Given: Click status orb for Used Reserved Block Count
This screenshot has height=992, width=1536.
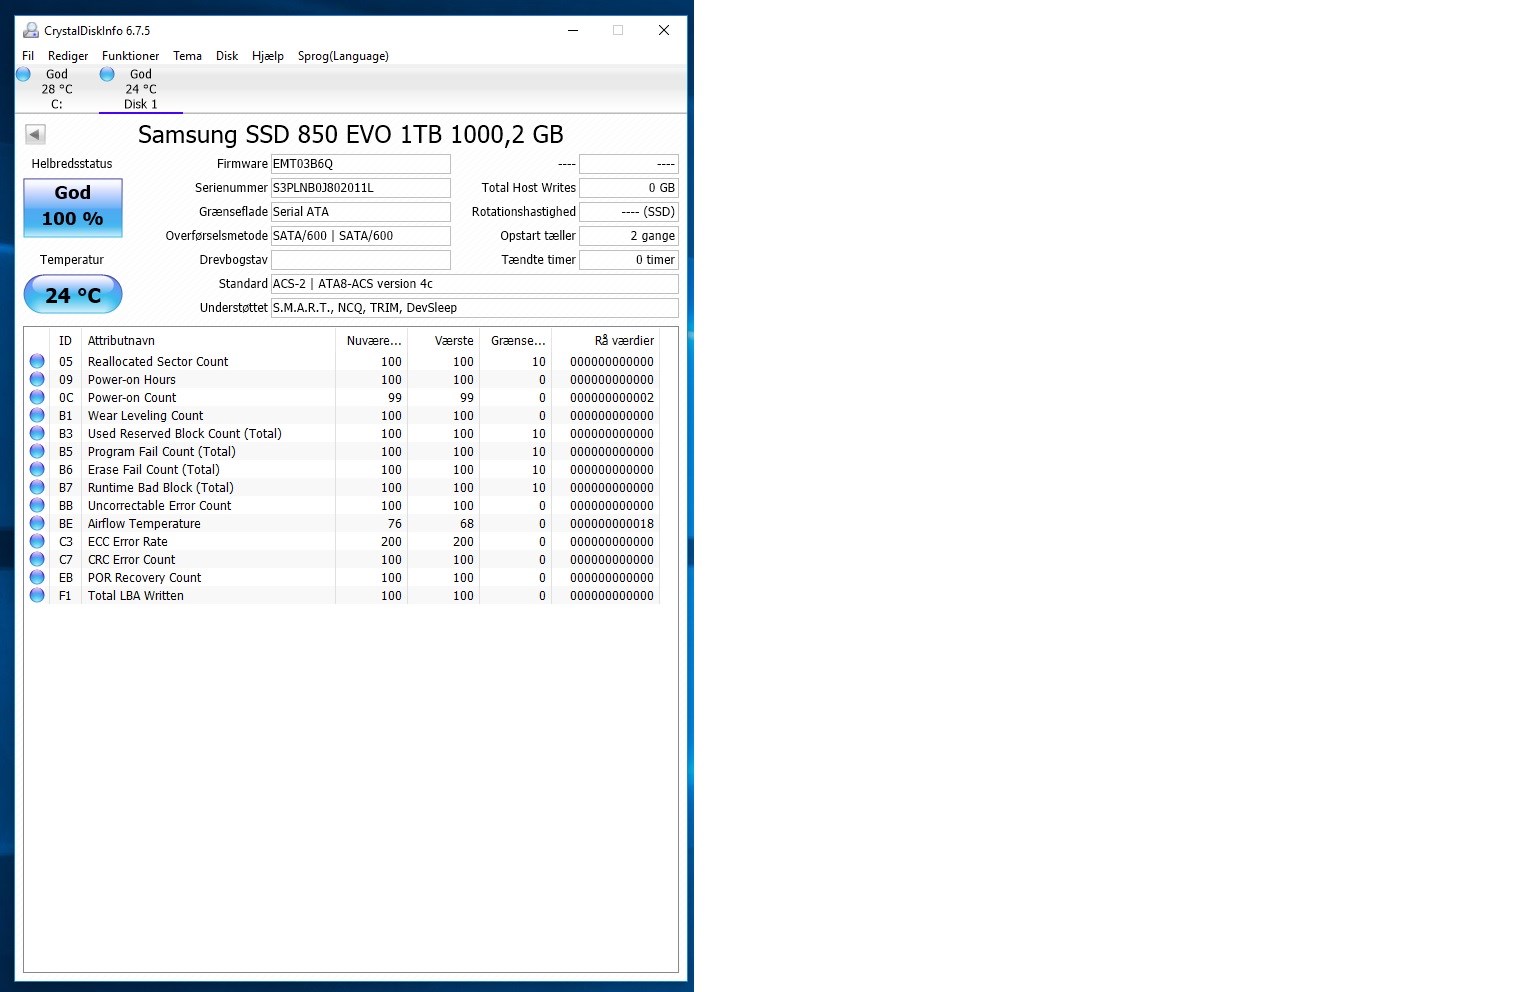Looking at the screenshot, I should [37, 433].
